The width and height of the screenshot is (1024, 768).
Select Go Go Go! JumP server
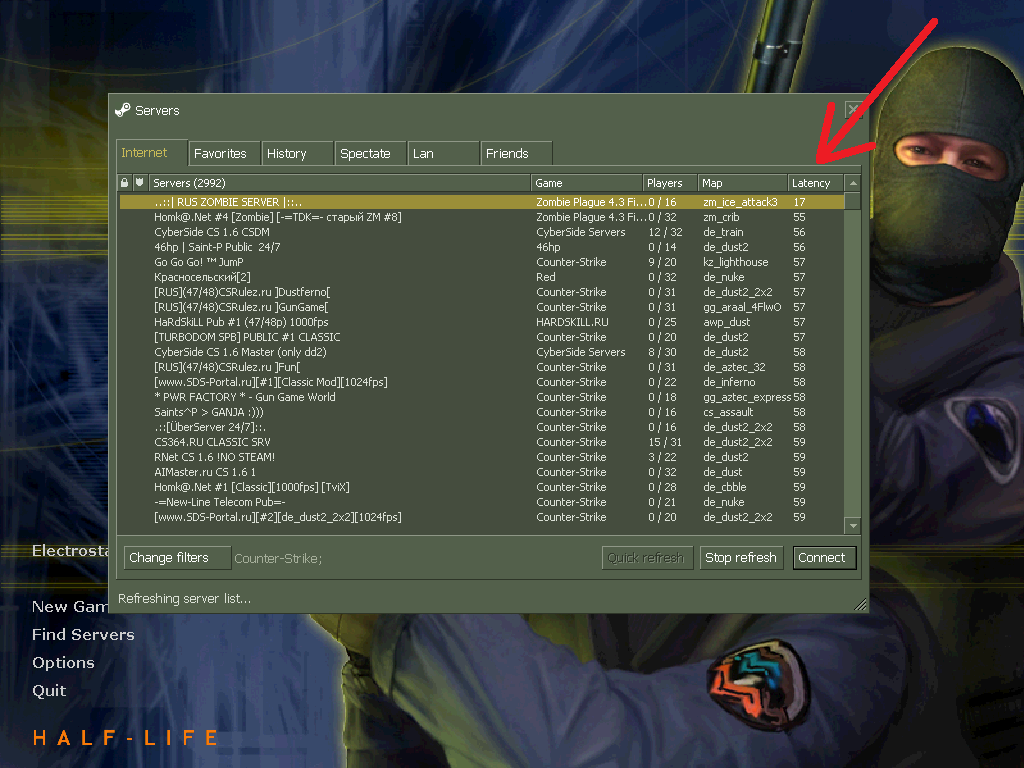click(x=482, y=262)
